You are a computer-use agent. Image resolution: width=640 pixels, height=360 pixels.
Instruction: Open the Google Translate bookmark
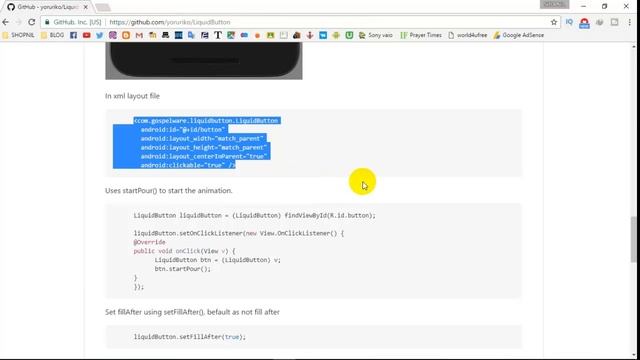(191, 36)
